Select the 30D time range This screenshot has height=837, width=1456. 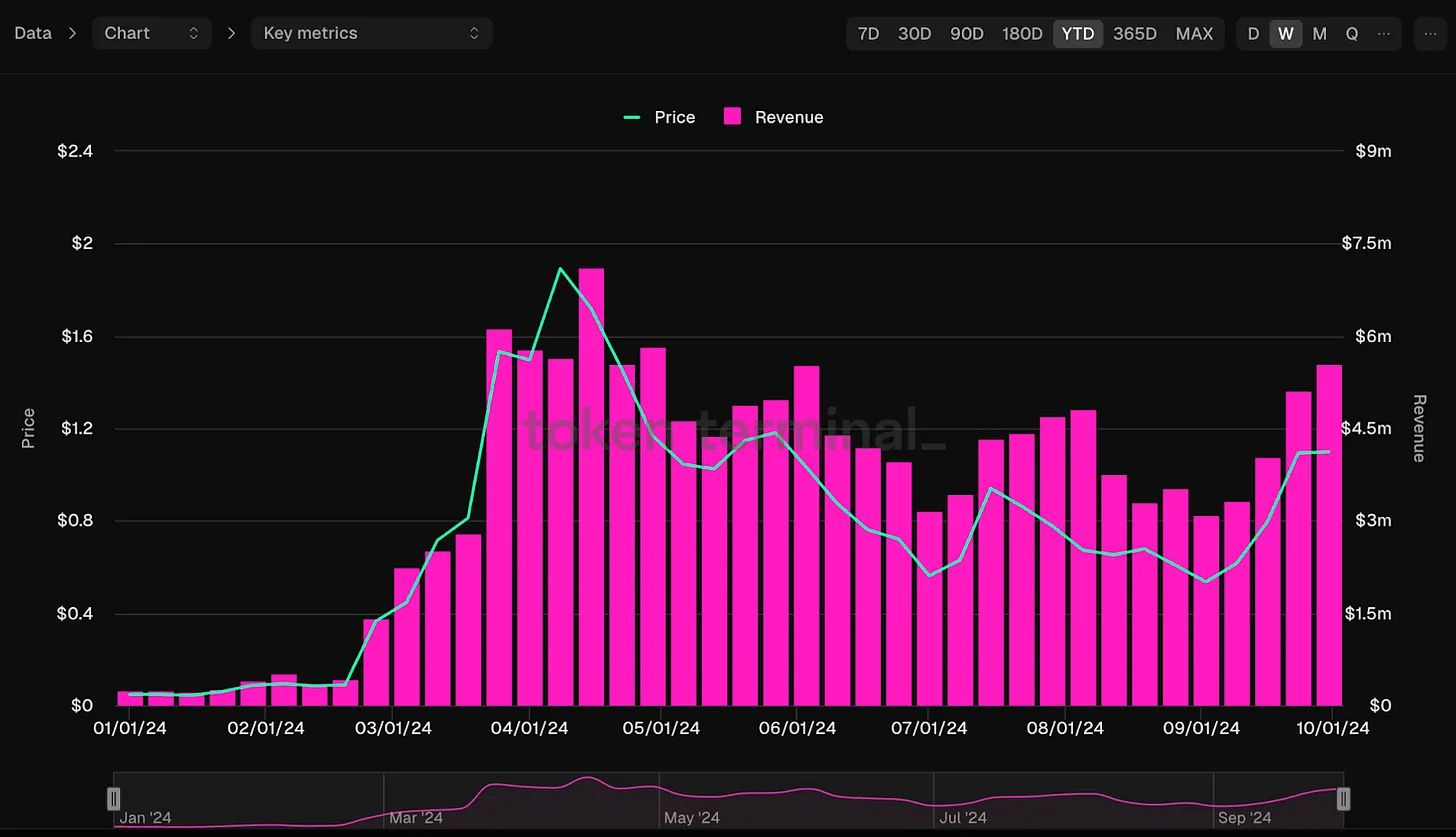914,33
